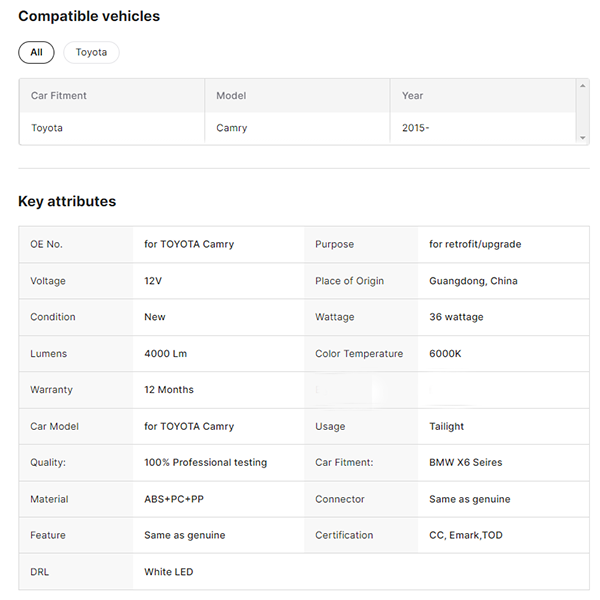Click the "Car Fitment" column header

pyautogui.click(x=59, y=96)
